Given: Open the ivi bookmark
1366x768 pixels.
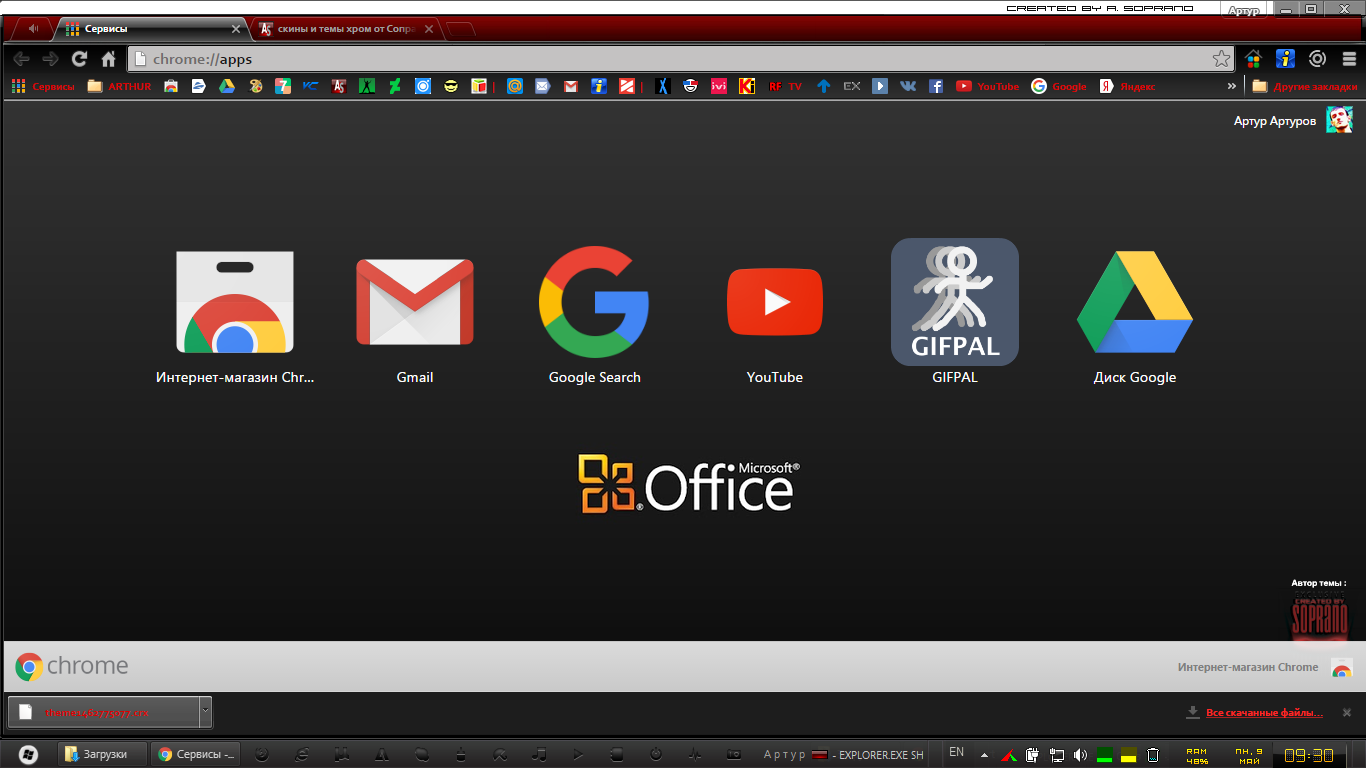Looking at the screenshot, I should coord(718,87).
